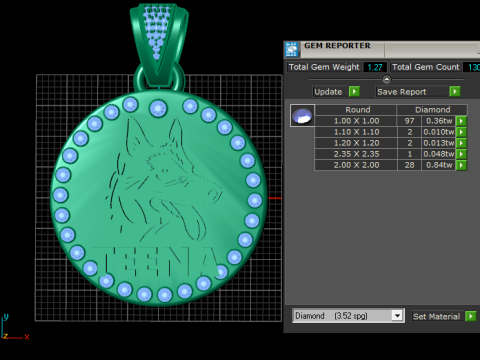Click the Total Gem Weight label
This screenshot has width=480, height=360.
point(324,67)
